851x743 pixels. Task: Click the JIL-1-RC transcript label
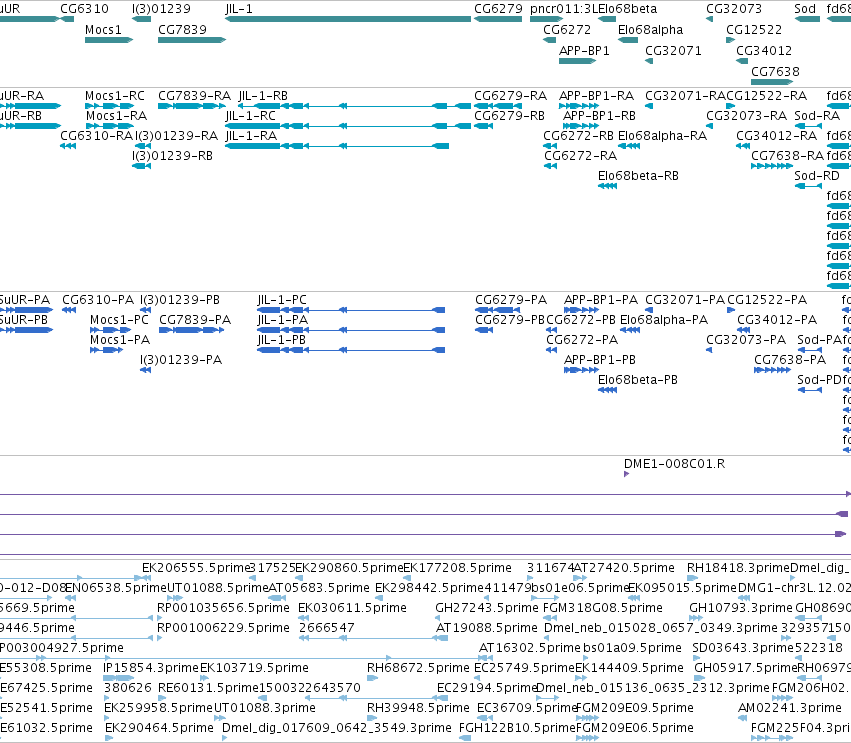pyautogui.click(x=250, y=116)
